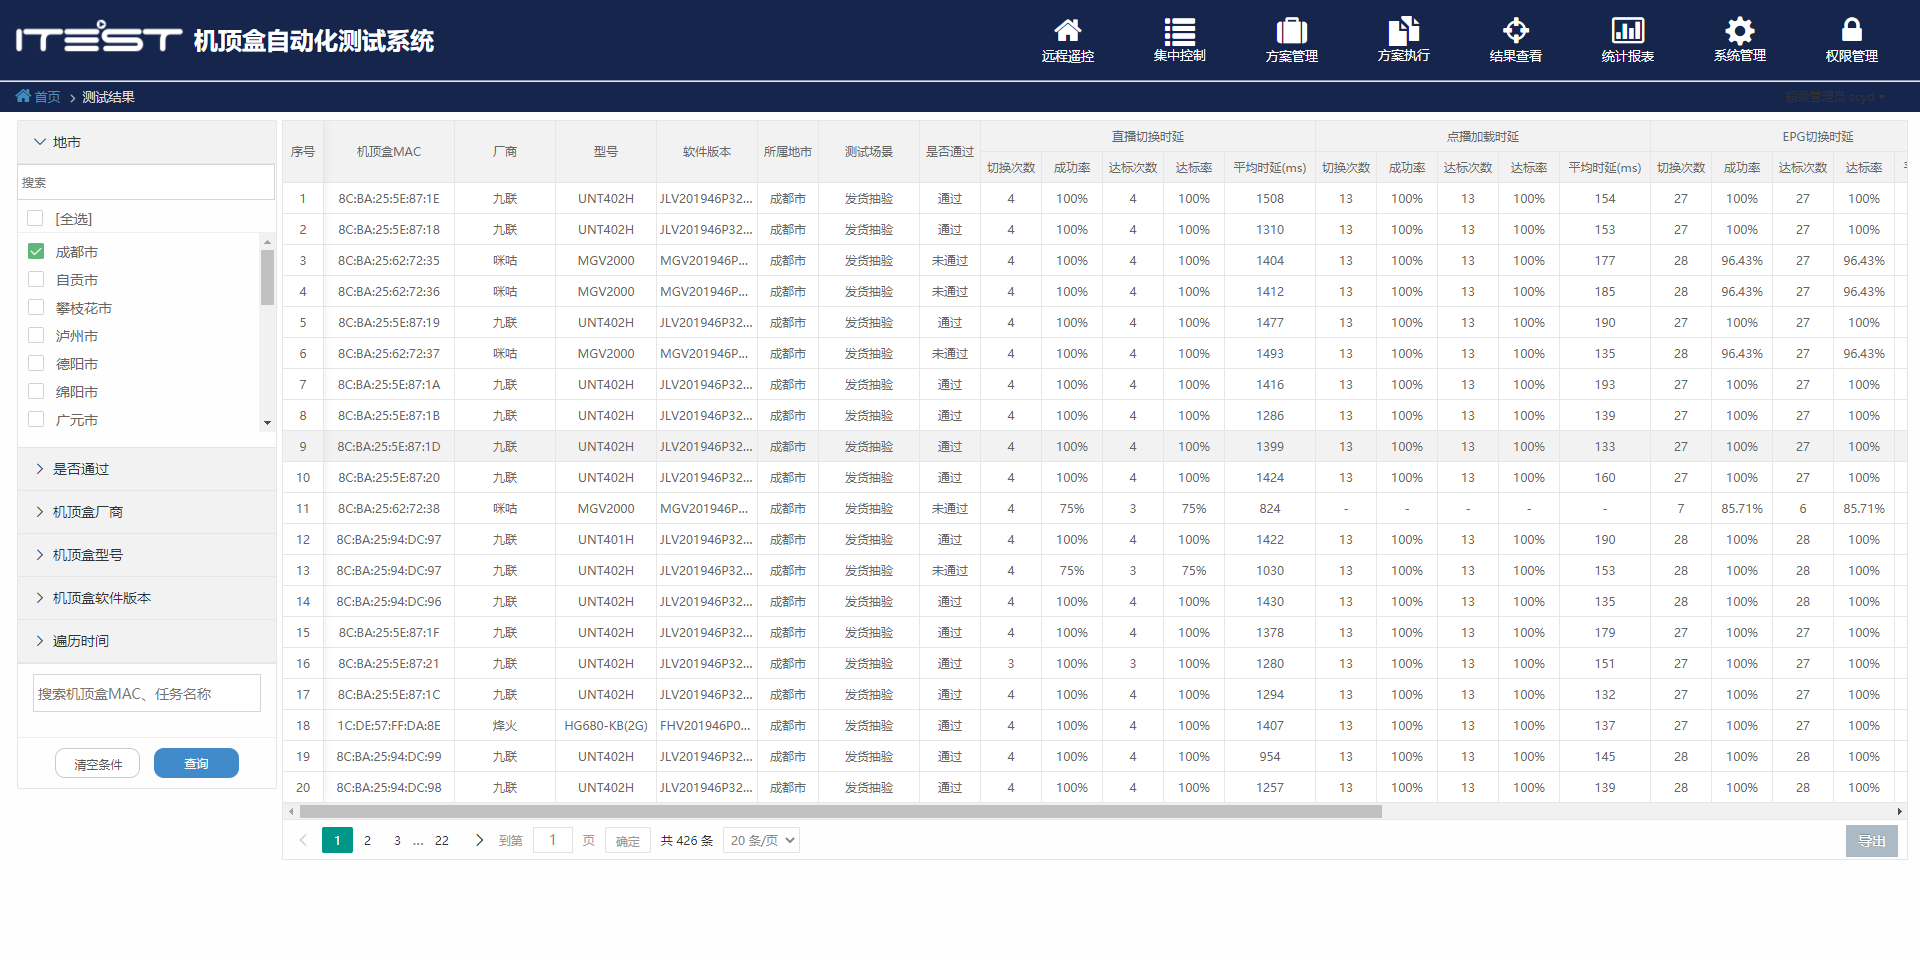Viewport: 1920px width, 969px height.
Task: Click the table's horizontal scrollbar
Action: tap(840, 812)
